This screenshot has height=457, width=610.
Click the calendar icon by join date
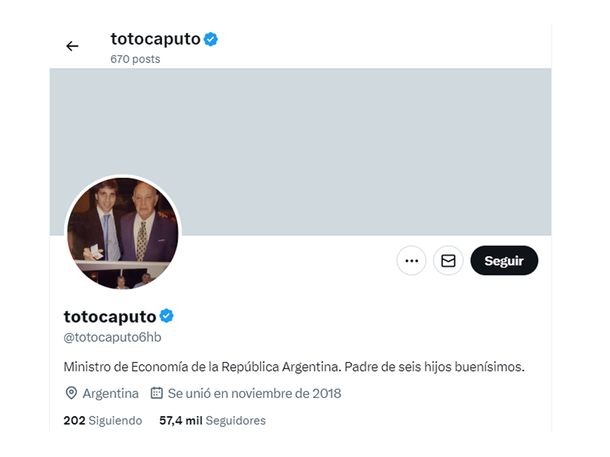157,393
